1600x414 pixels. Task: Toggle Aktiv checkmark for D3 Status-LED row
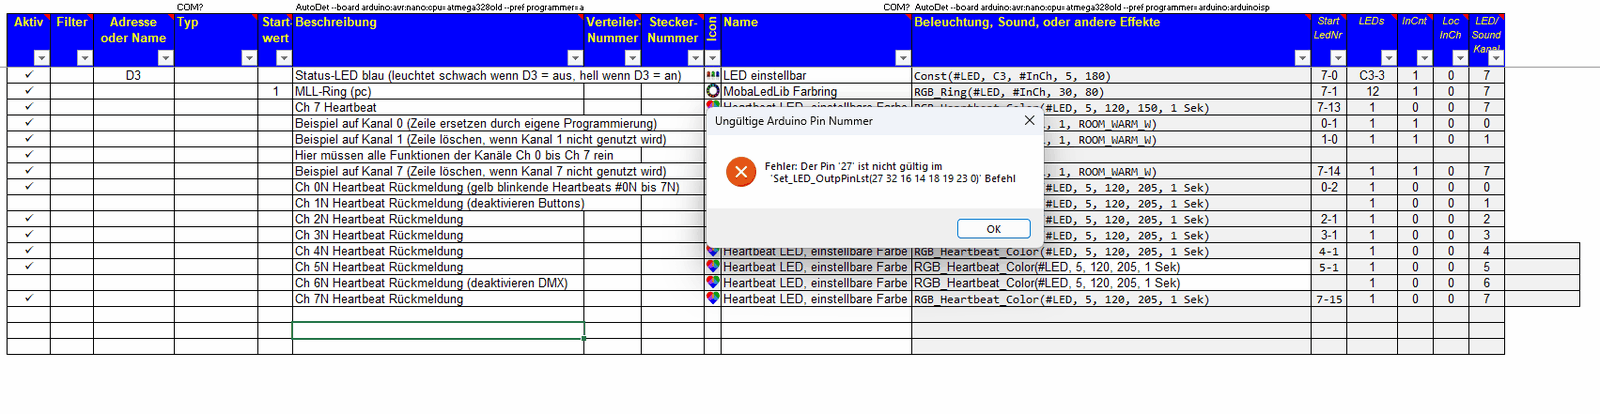pyautogui.click(x=28, y=75)
